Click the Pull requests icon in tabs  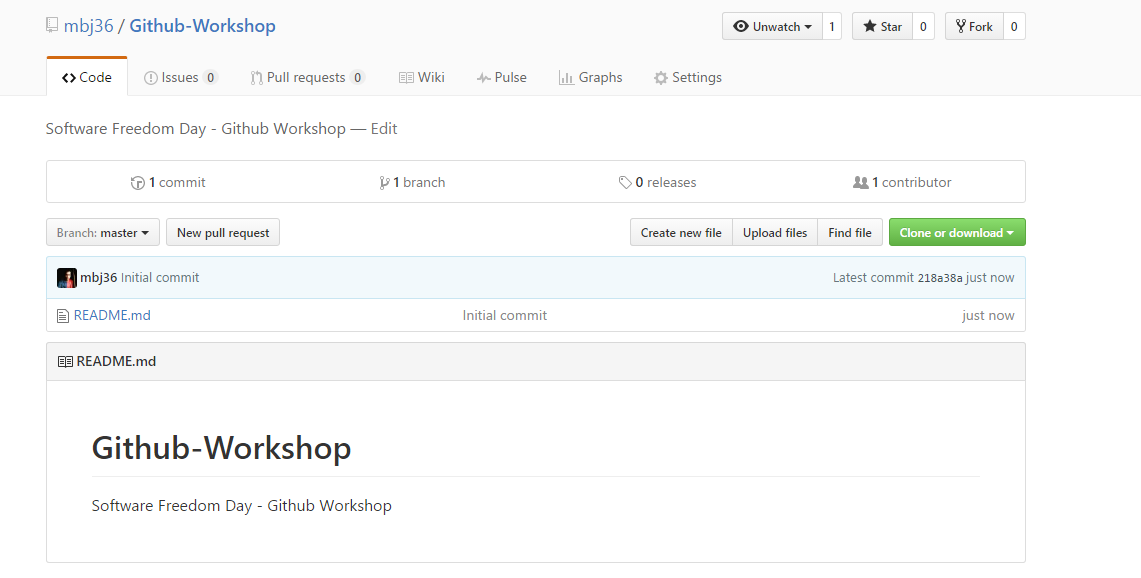pos(256,78)
